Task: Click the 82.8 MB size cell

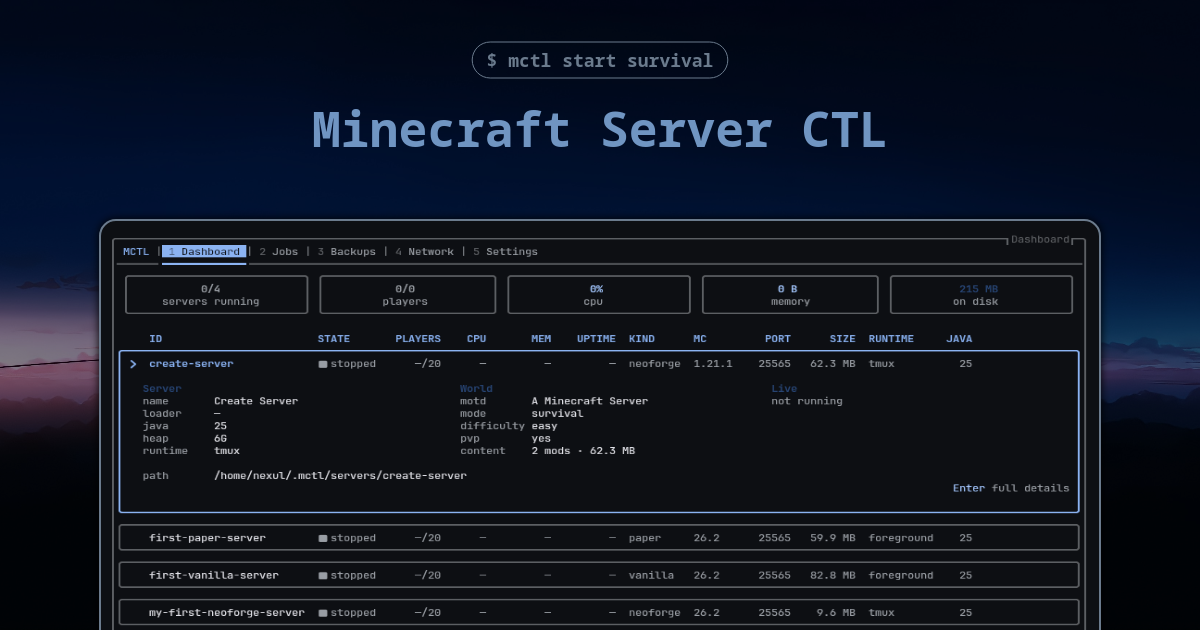Action: tap(833, 576)
